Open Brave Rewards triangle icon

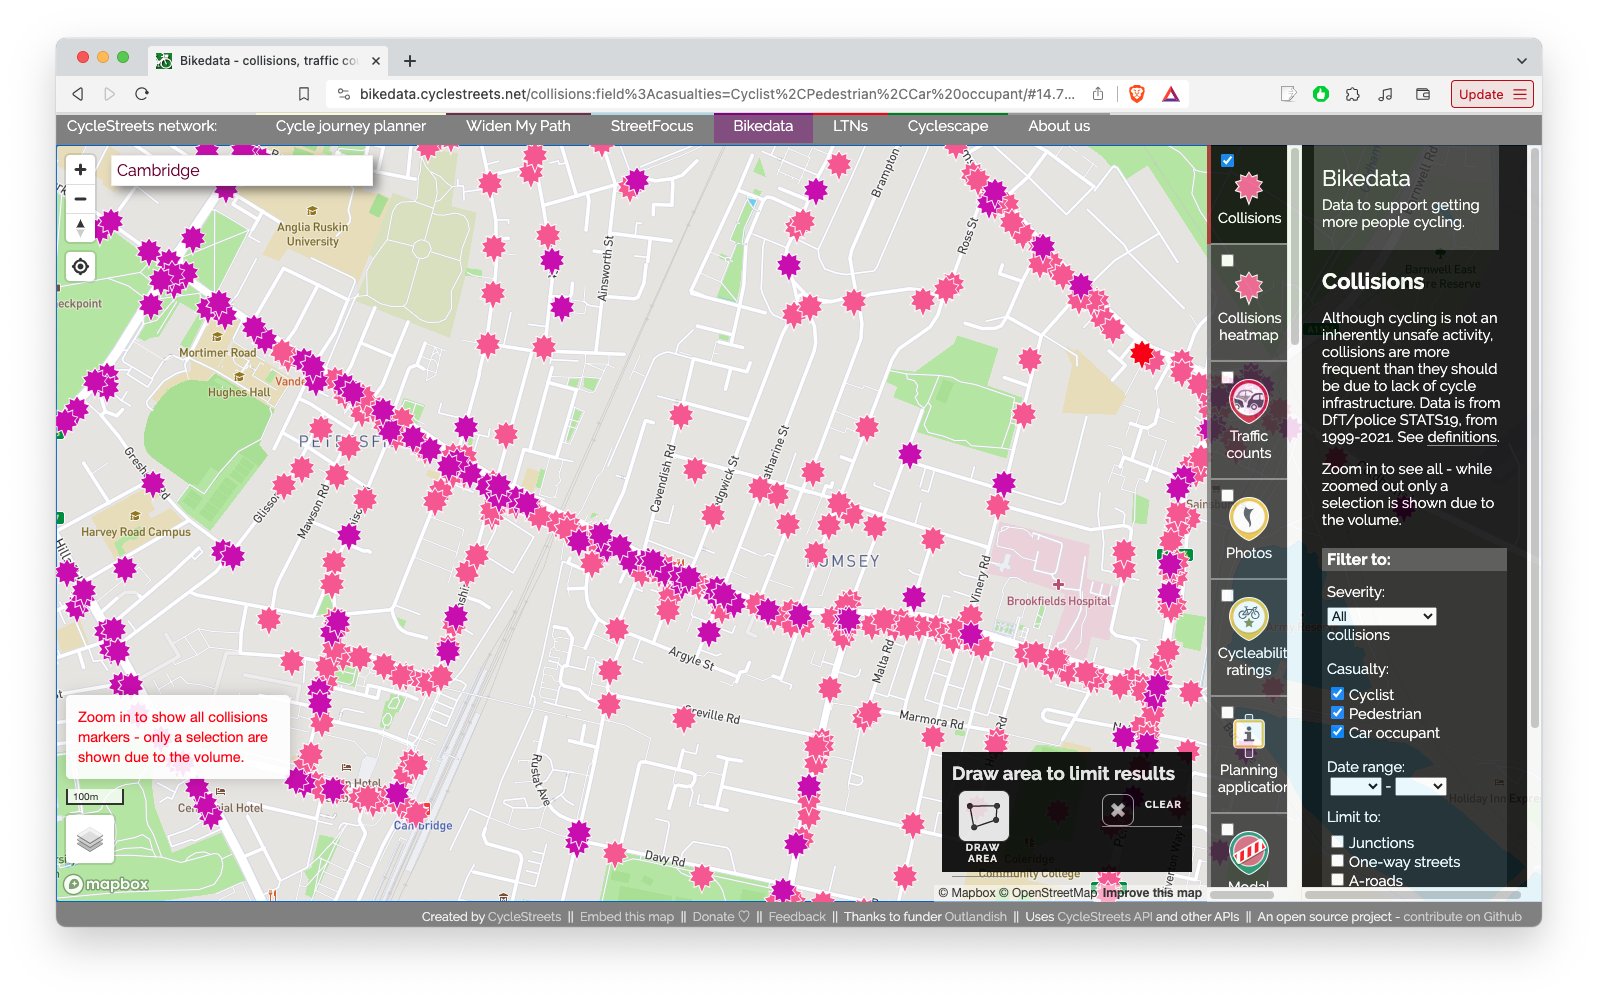click(x=1171, y=94)
